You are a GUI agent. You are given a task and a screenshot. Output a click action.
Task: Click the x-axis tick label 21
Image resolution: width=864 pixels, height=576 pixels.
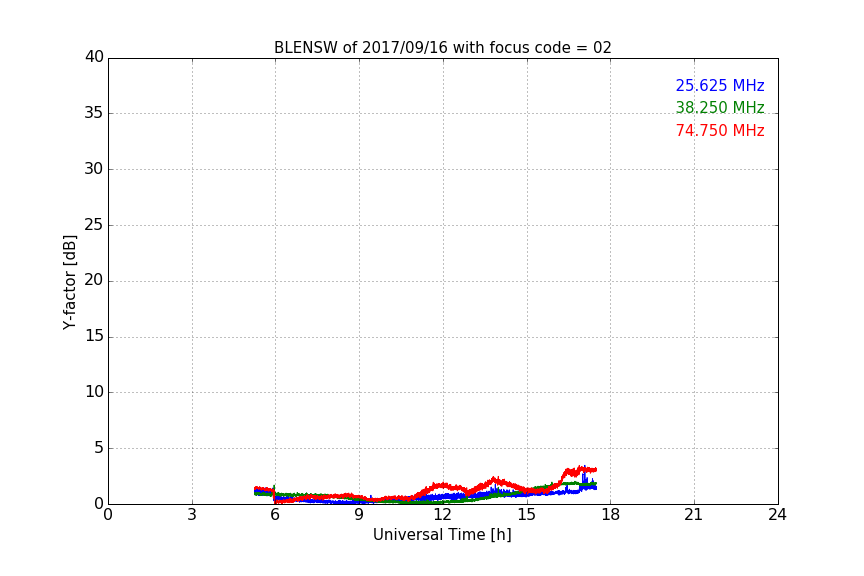(694, 515)
